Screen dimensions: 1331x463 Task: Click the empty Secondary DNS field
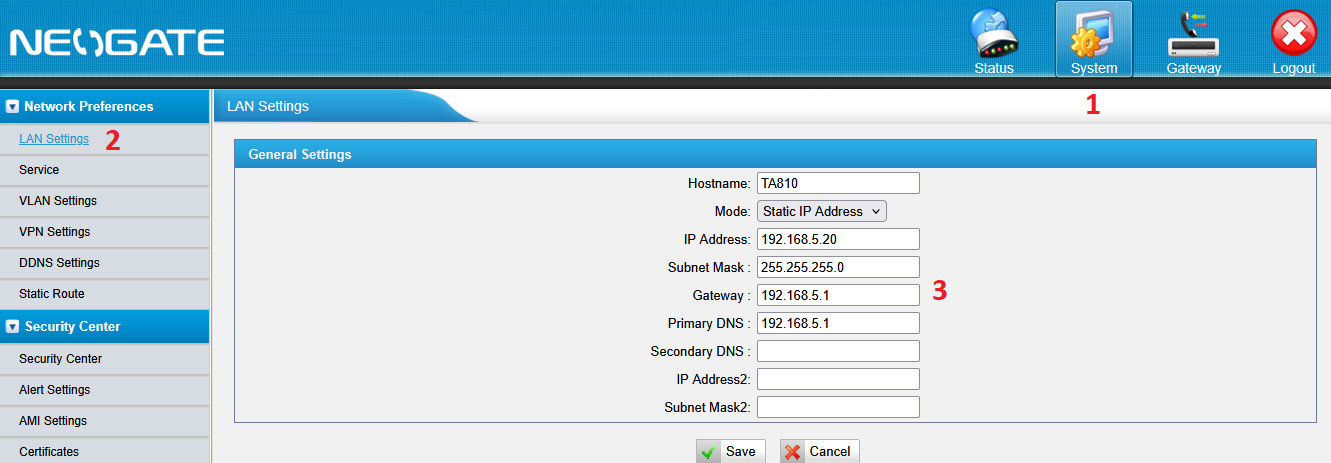837,351
